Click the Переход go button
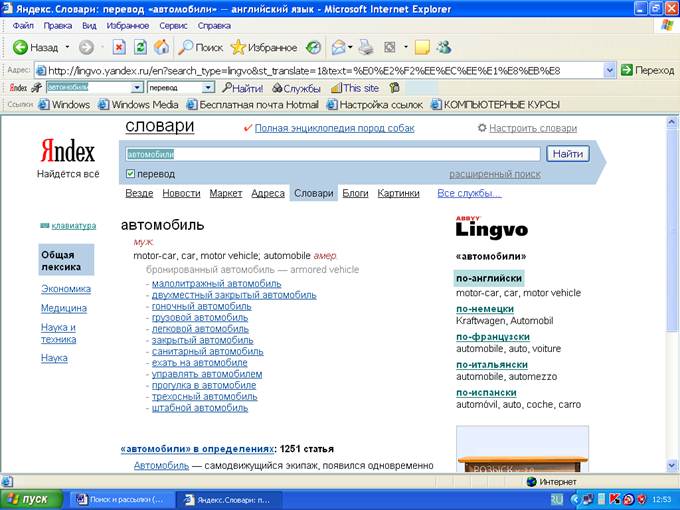This screenshot has height=510, width=680. click(x=647, y=70)
